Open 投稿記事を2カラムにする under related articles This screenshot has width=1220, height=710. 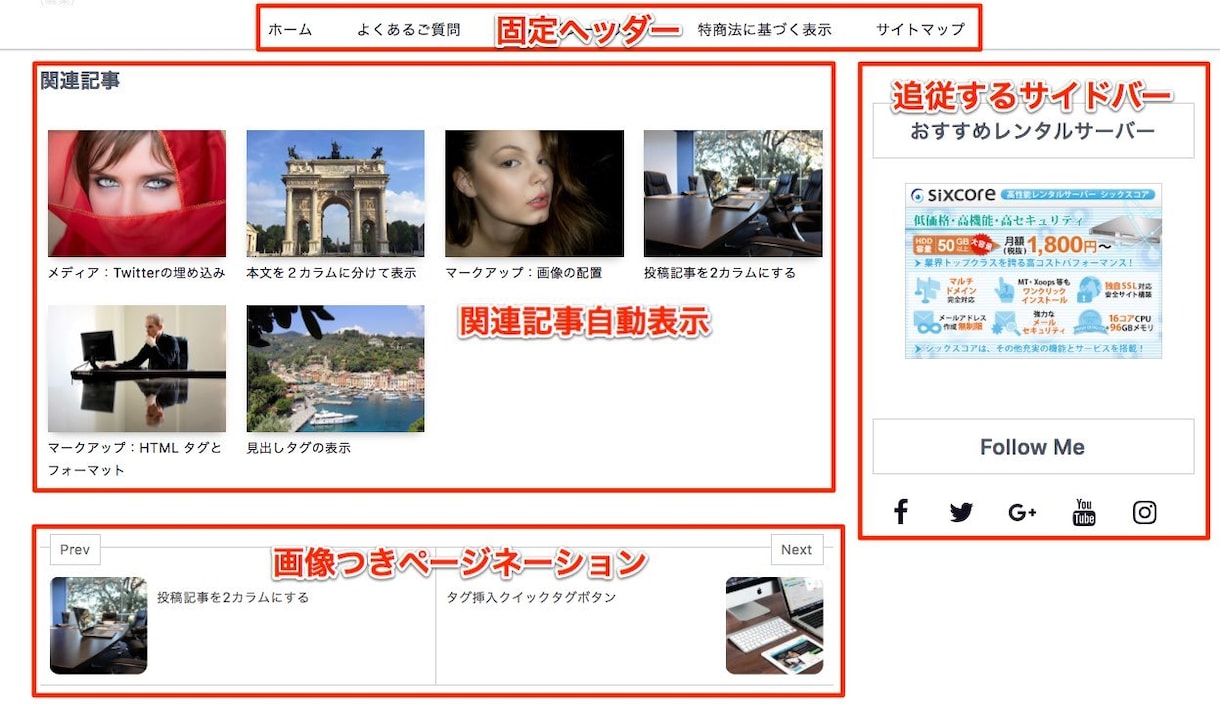720,272
